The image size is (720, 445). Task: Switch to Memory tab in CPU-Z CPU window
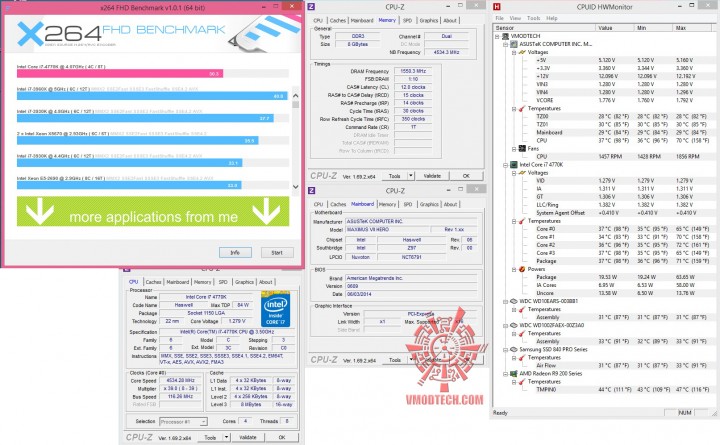(202, 282)
